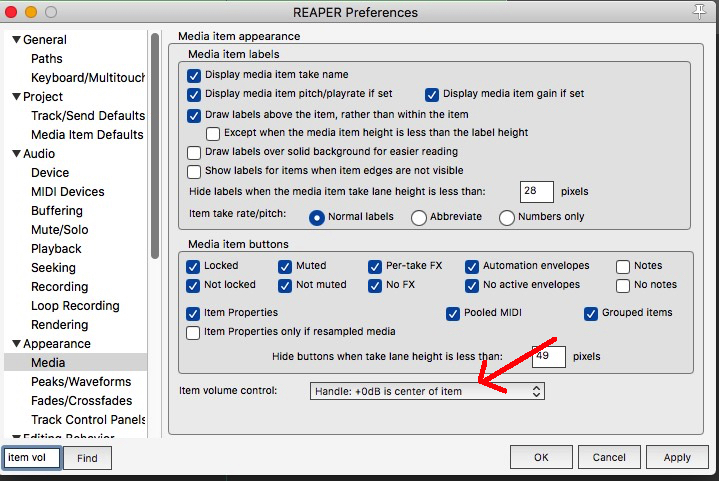
Task: Open Rendering settings
Action: 59,325
